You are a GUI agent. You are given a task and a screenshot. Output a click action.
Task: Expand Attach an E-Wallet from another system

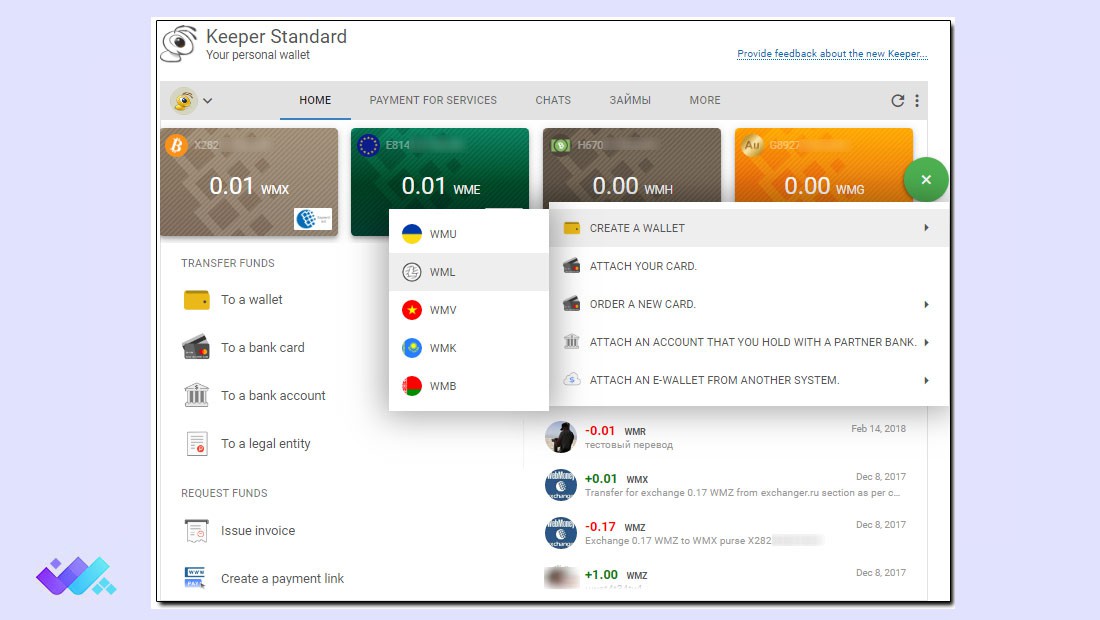[x=926, y=380]
